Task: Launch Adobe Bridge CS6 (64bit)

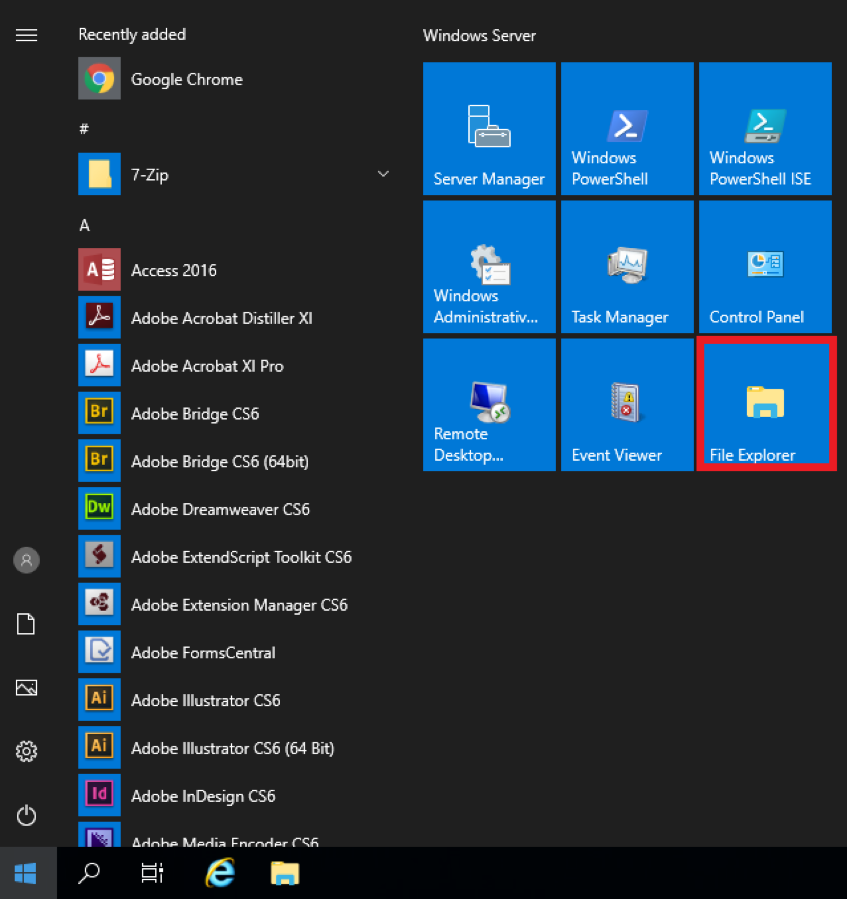Action: coord(235,461)
